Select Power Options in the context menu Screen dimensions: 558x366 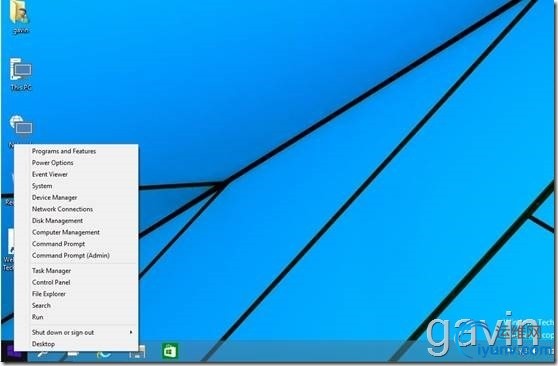(x=76, y=163)
